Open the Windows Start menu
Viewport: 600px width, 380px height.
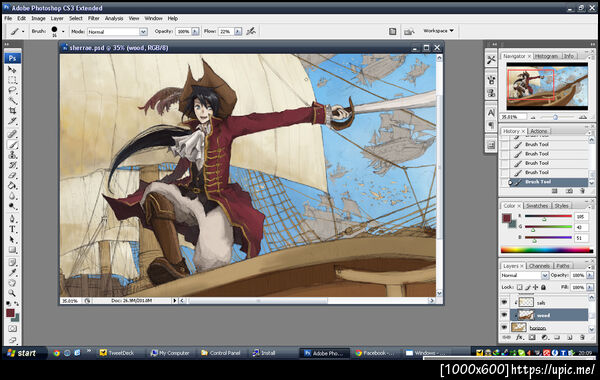coord(24,353)
